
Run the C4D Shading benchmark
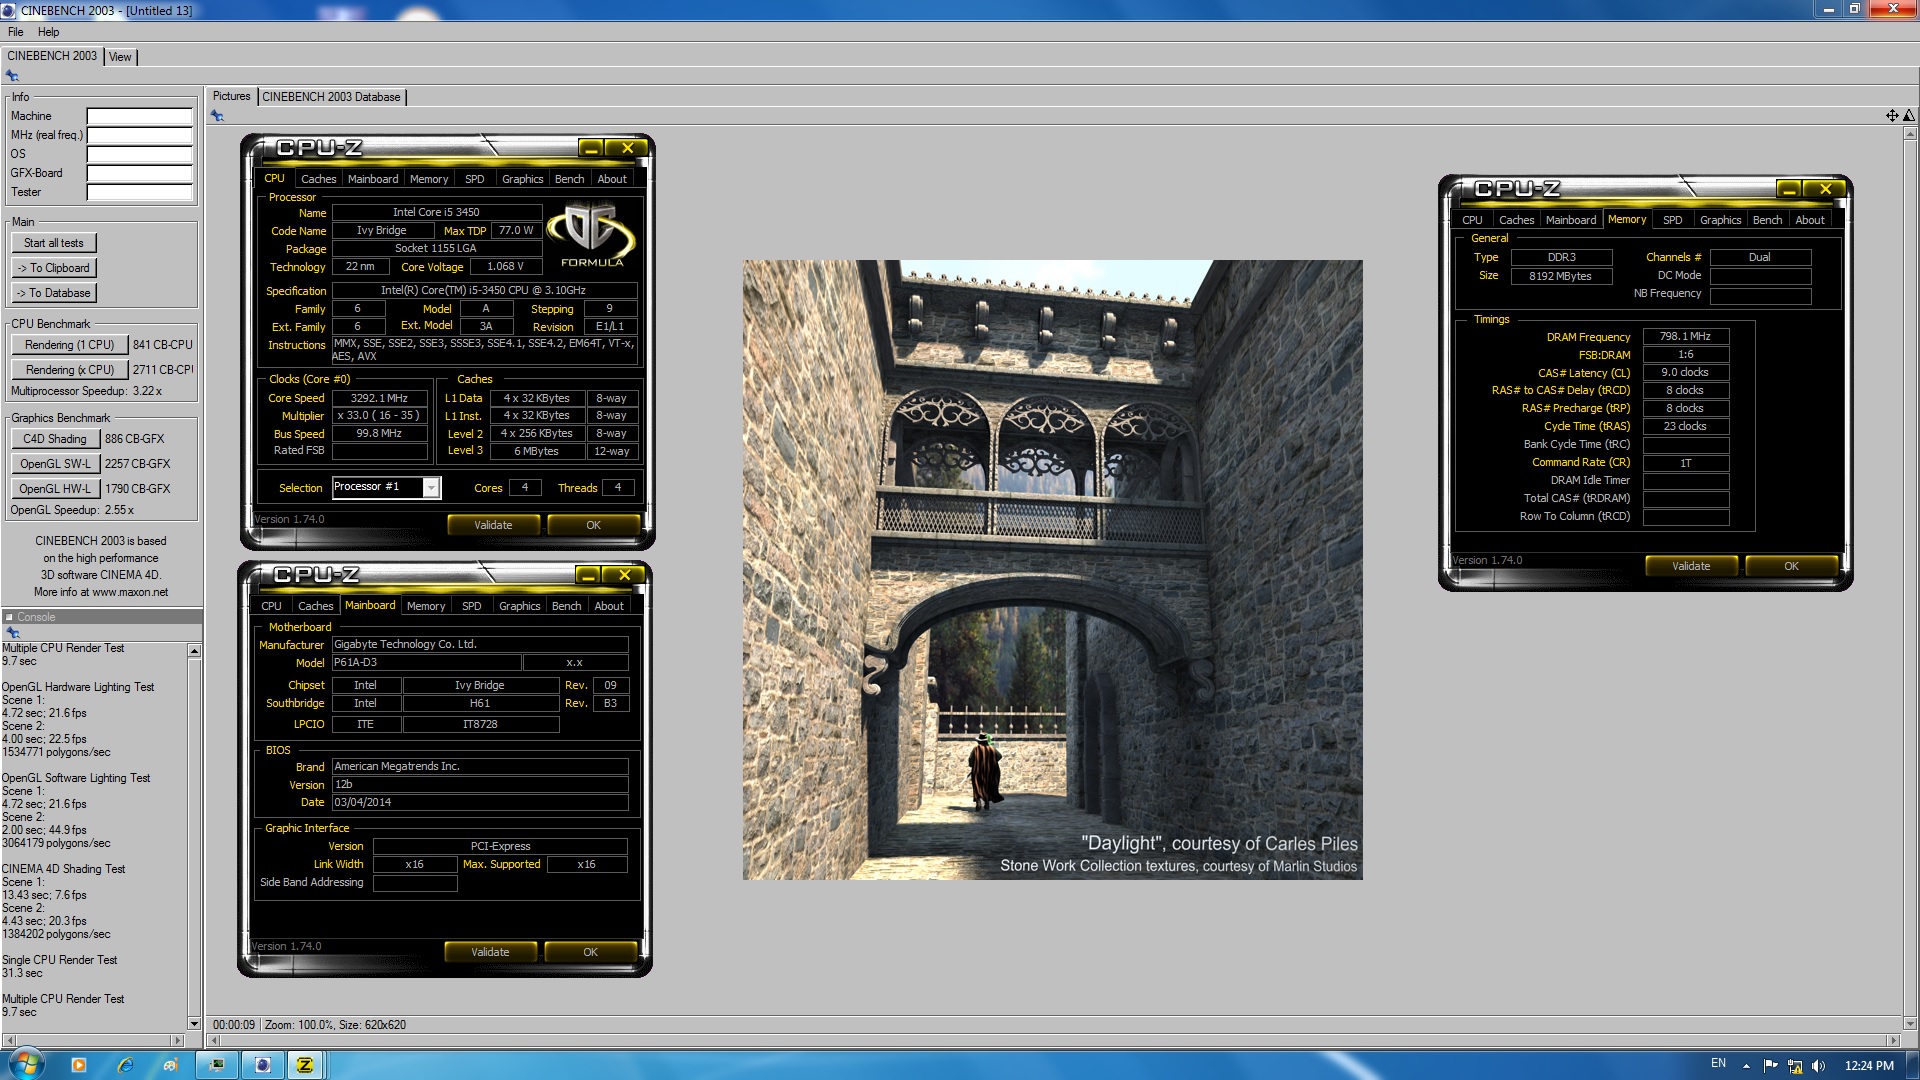(55, 439)
